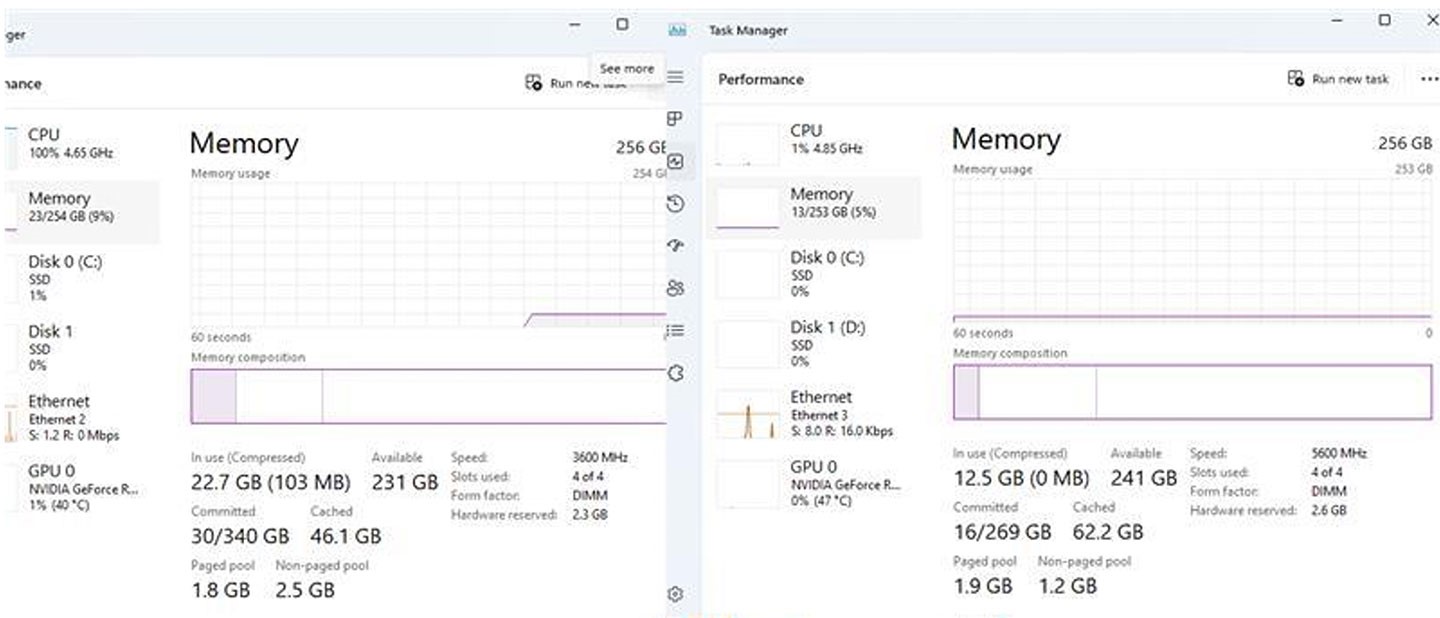Open the Users page icon
Image resolution: width=1440 pixels, height=618 pixels.
coord(676,289)
